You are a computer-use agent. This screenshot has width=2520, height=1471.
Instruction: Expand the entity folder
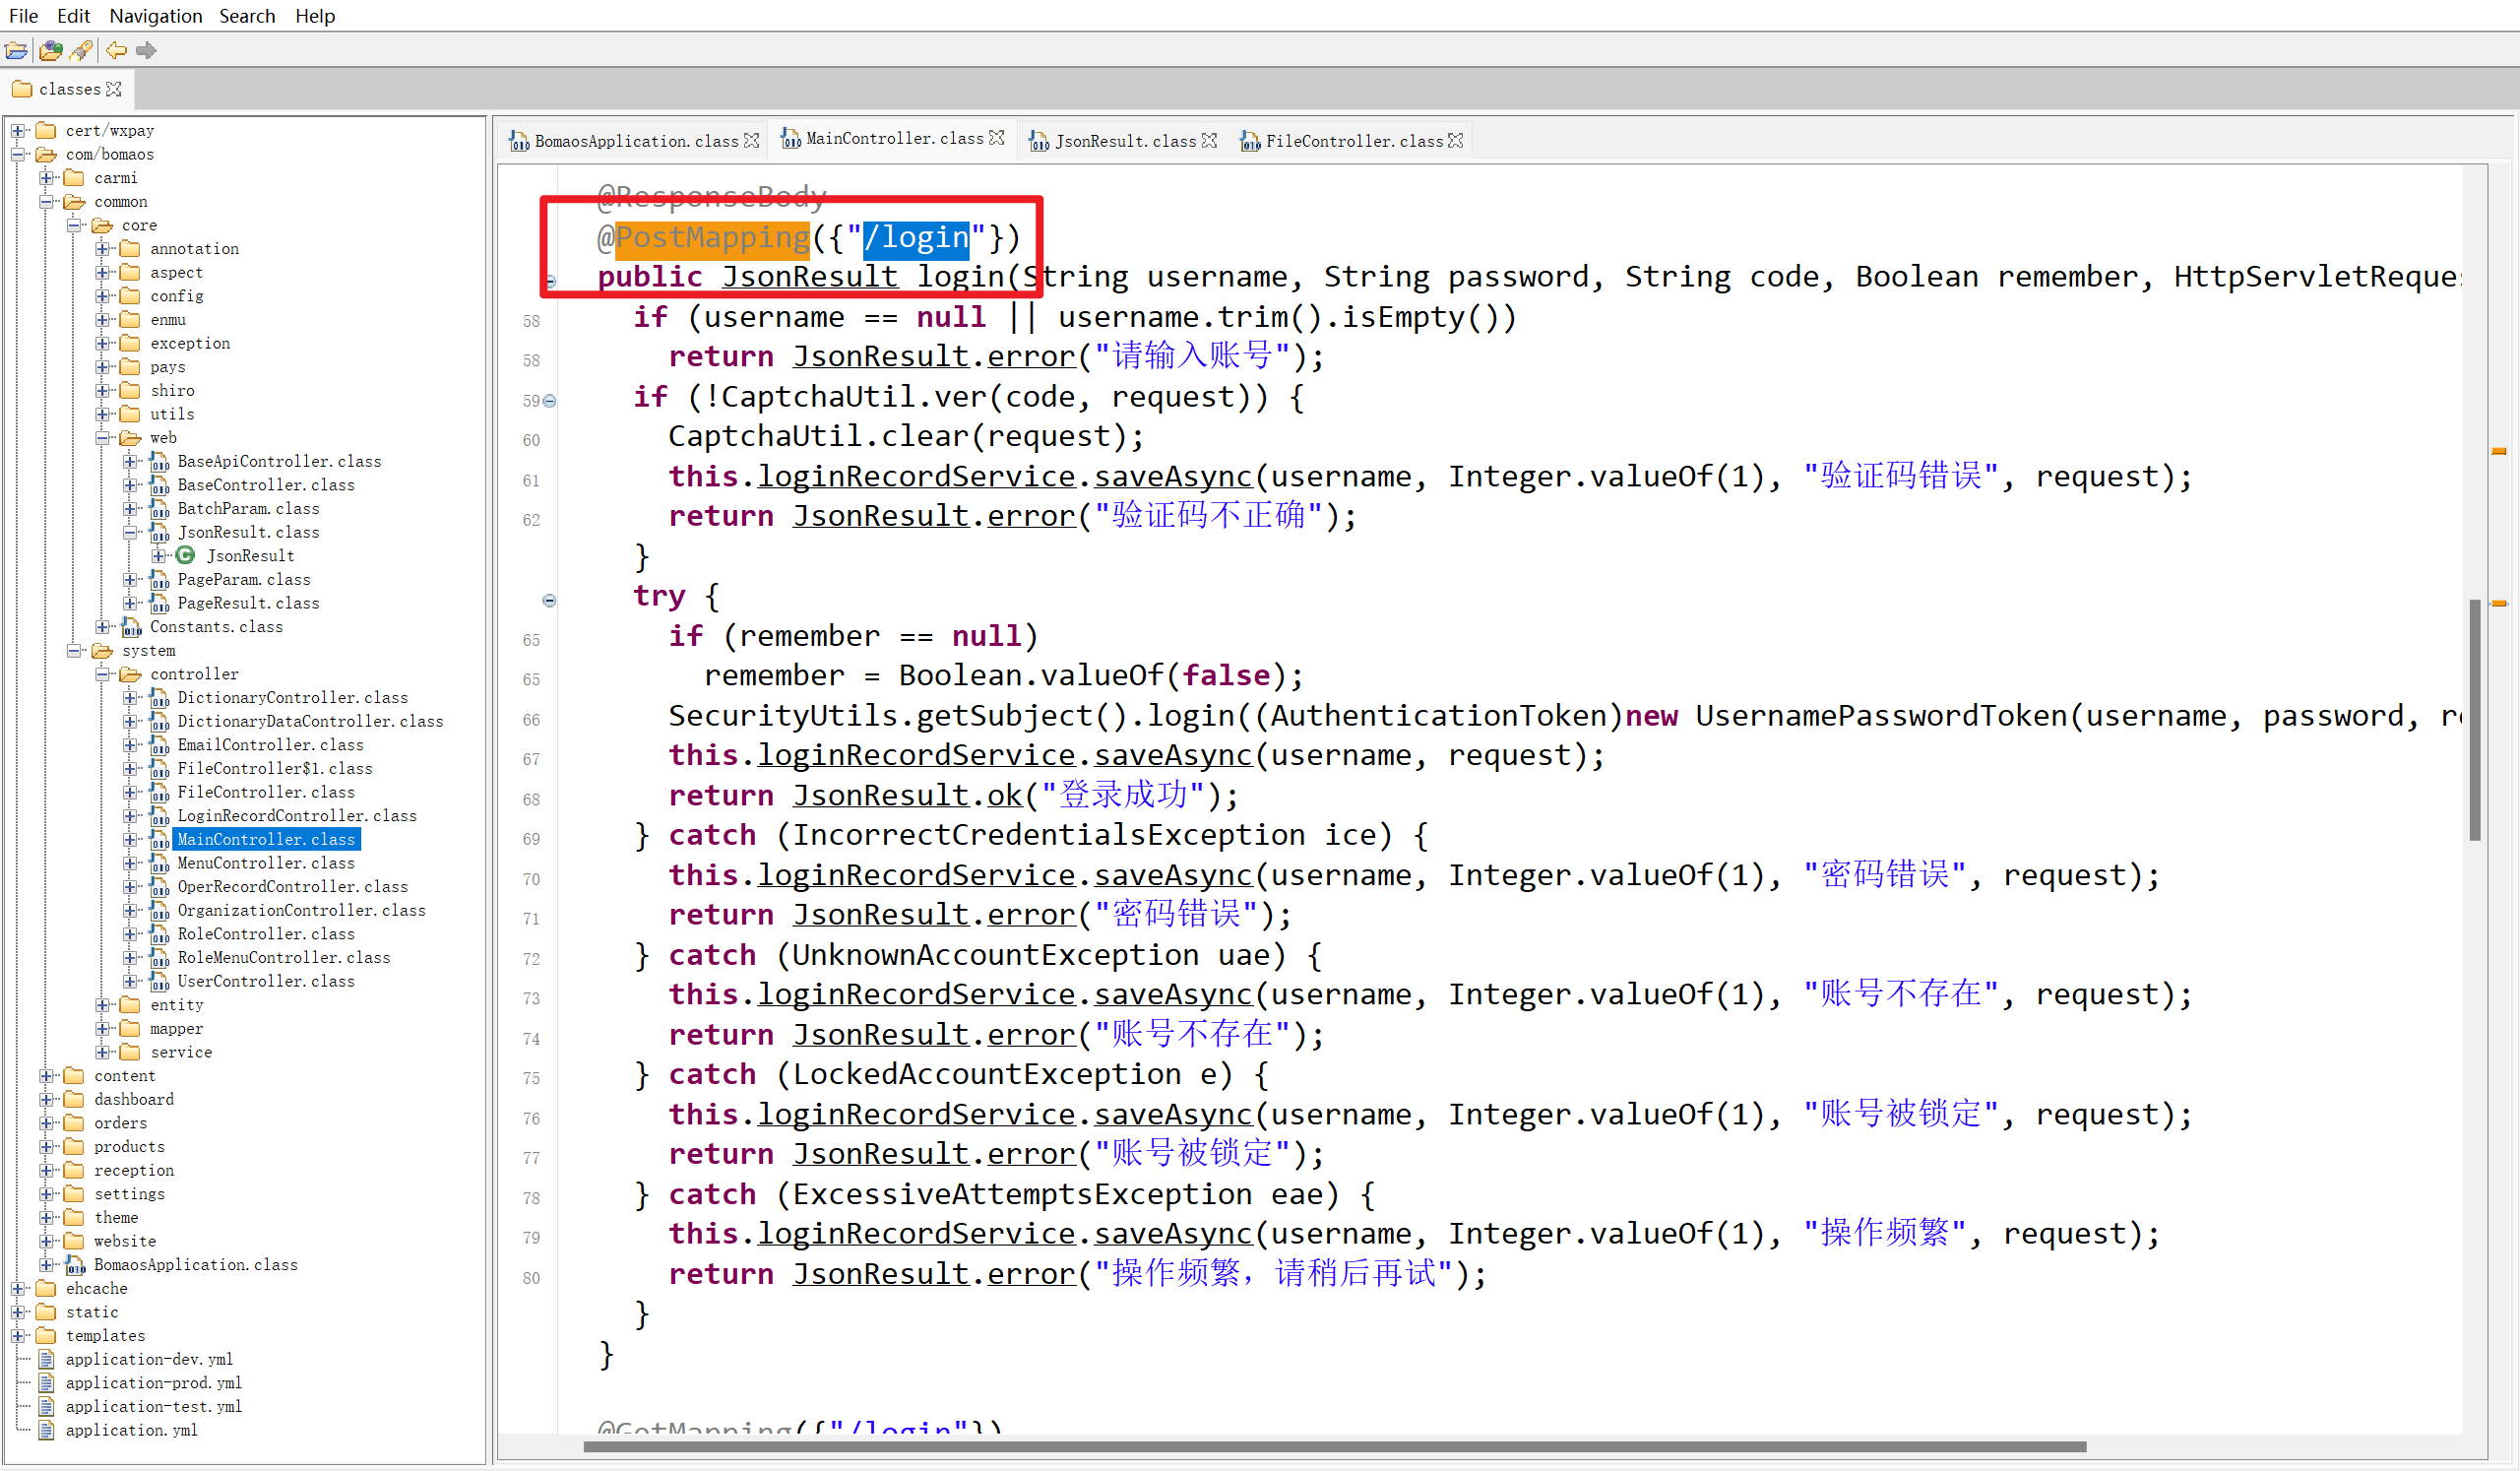(x=102, y=1005)
